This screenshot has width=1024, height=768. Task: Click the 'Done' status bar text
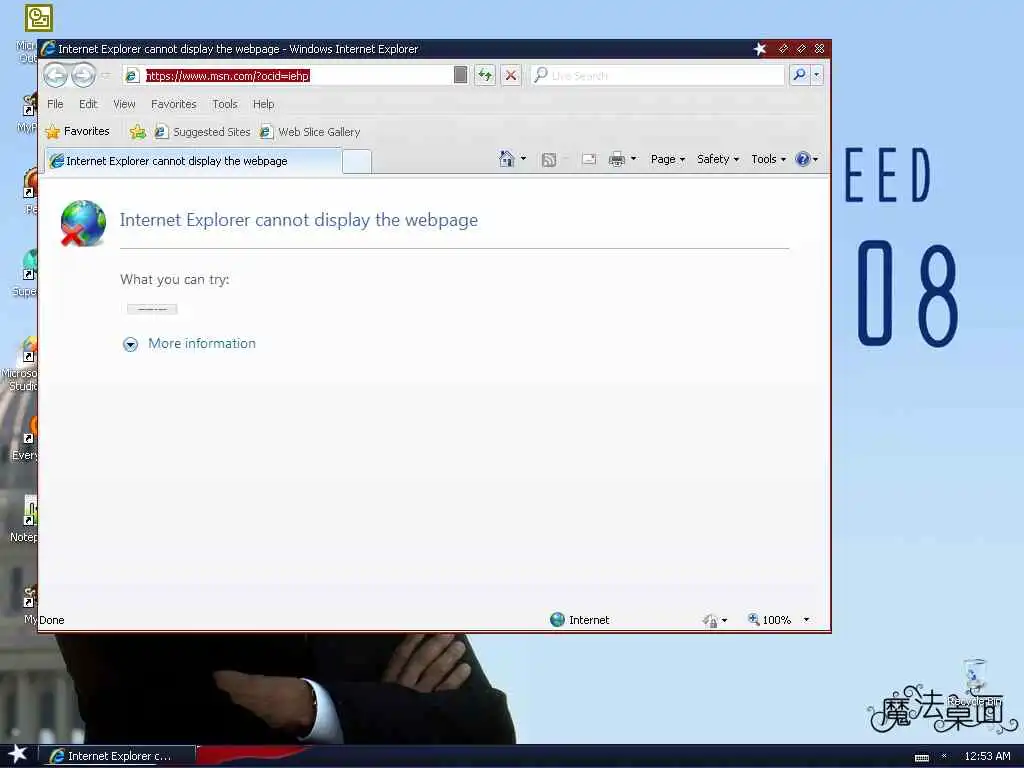tap(52, 620)
